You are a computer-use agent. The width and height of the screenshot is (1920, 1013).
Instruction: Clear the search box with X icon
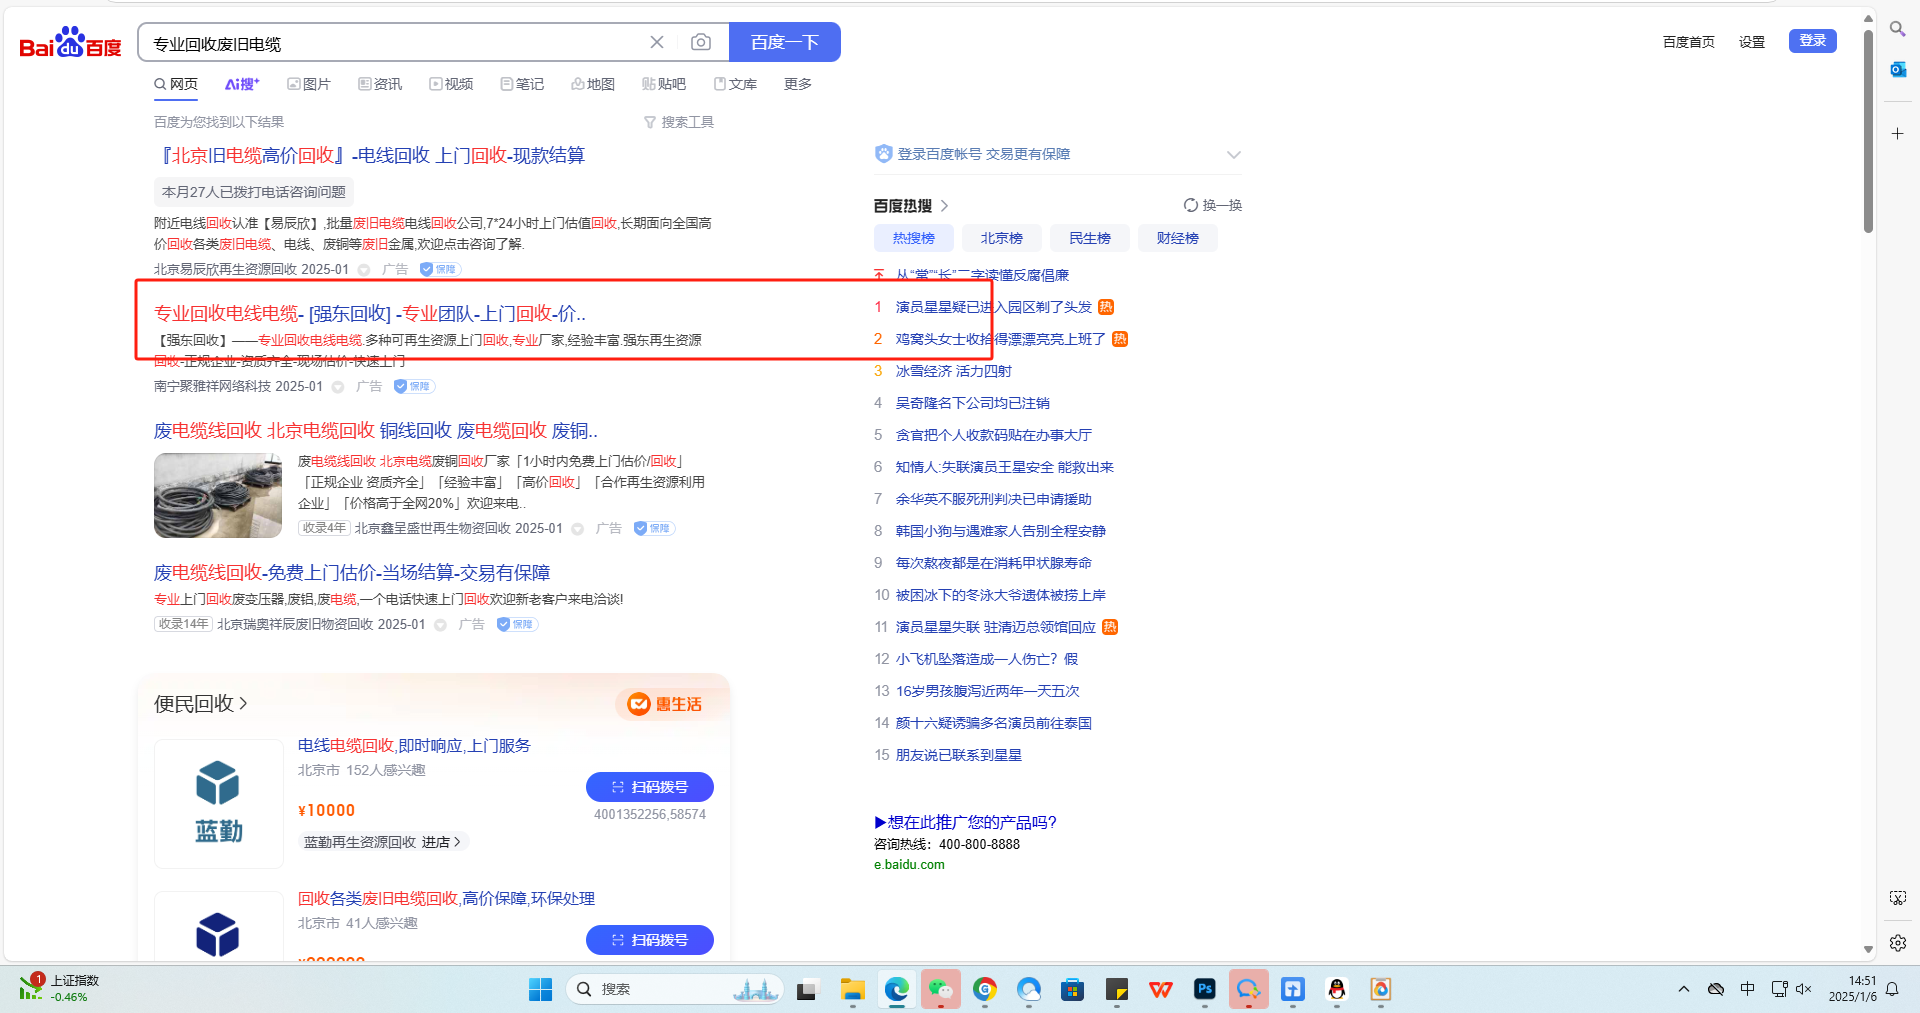pos(657,42)
